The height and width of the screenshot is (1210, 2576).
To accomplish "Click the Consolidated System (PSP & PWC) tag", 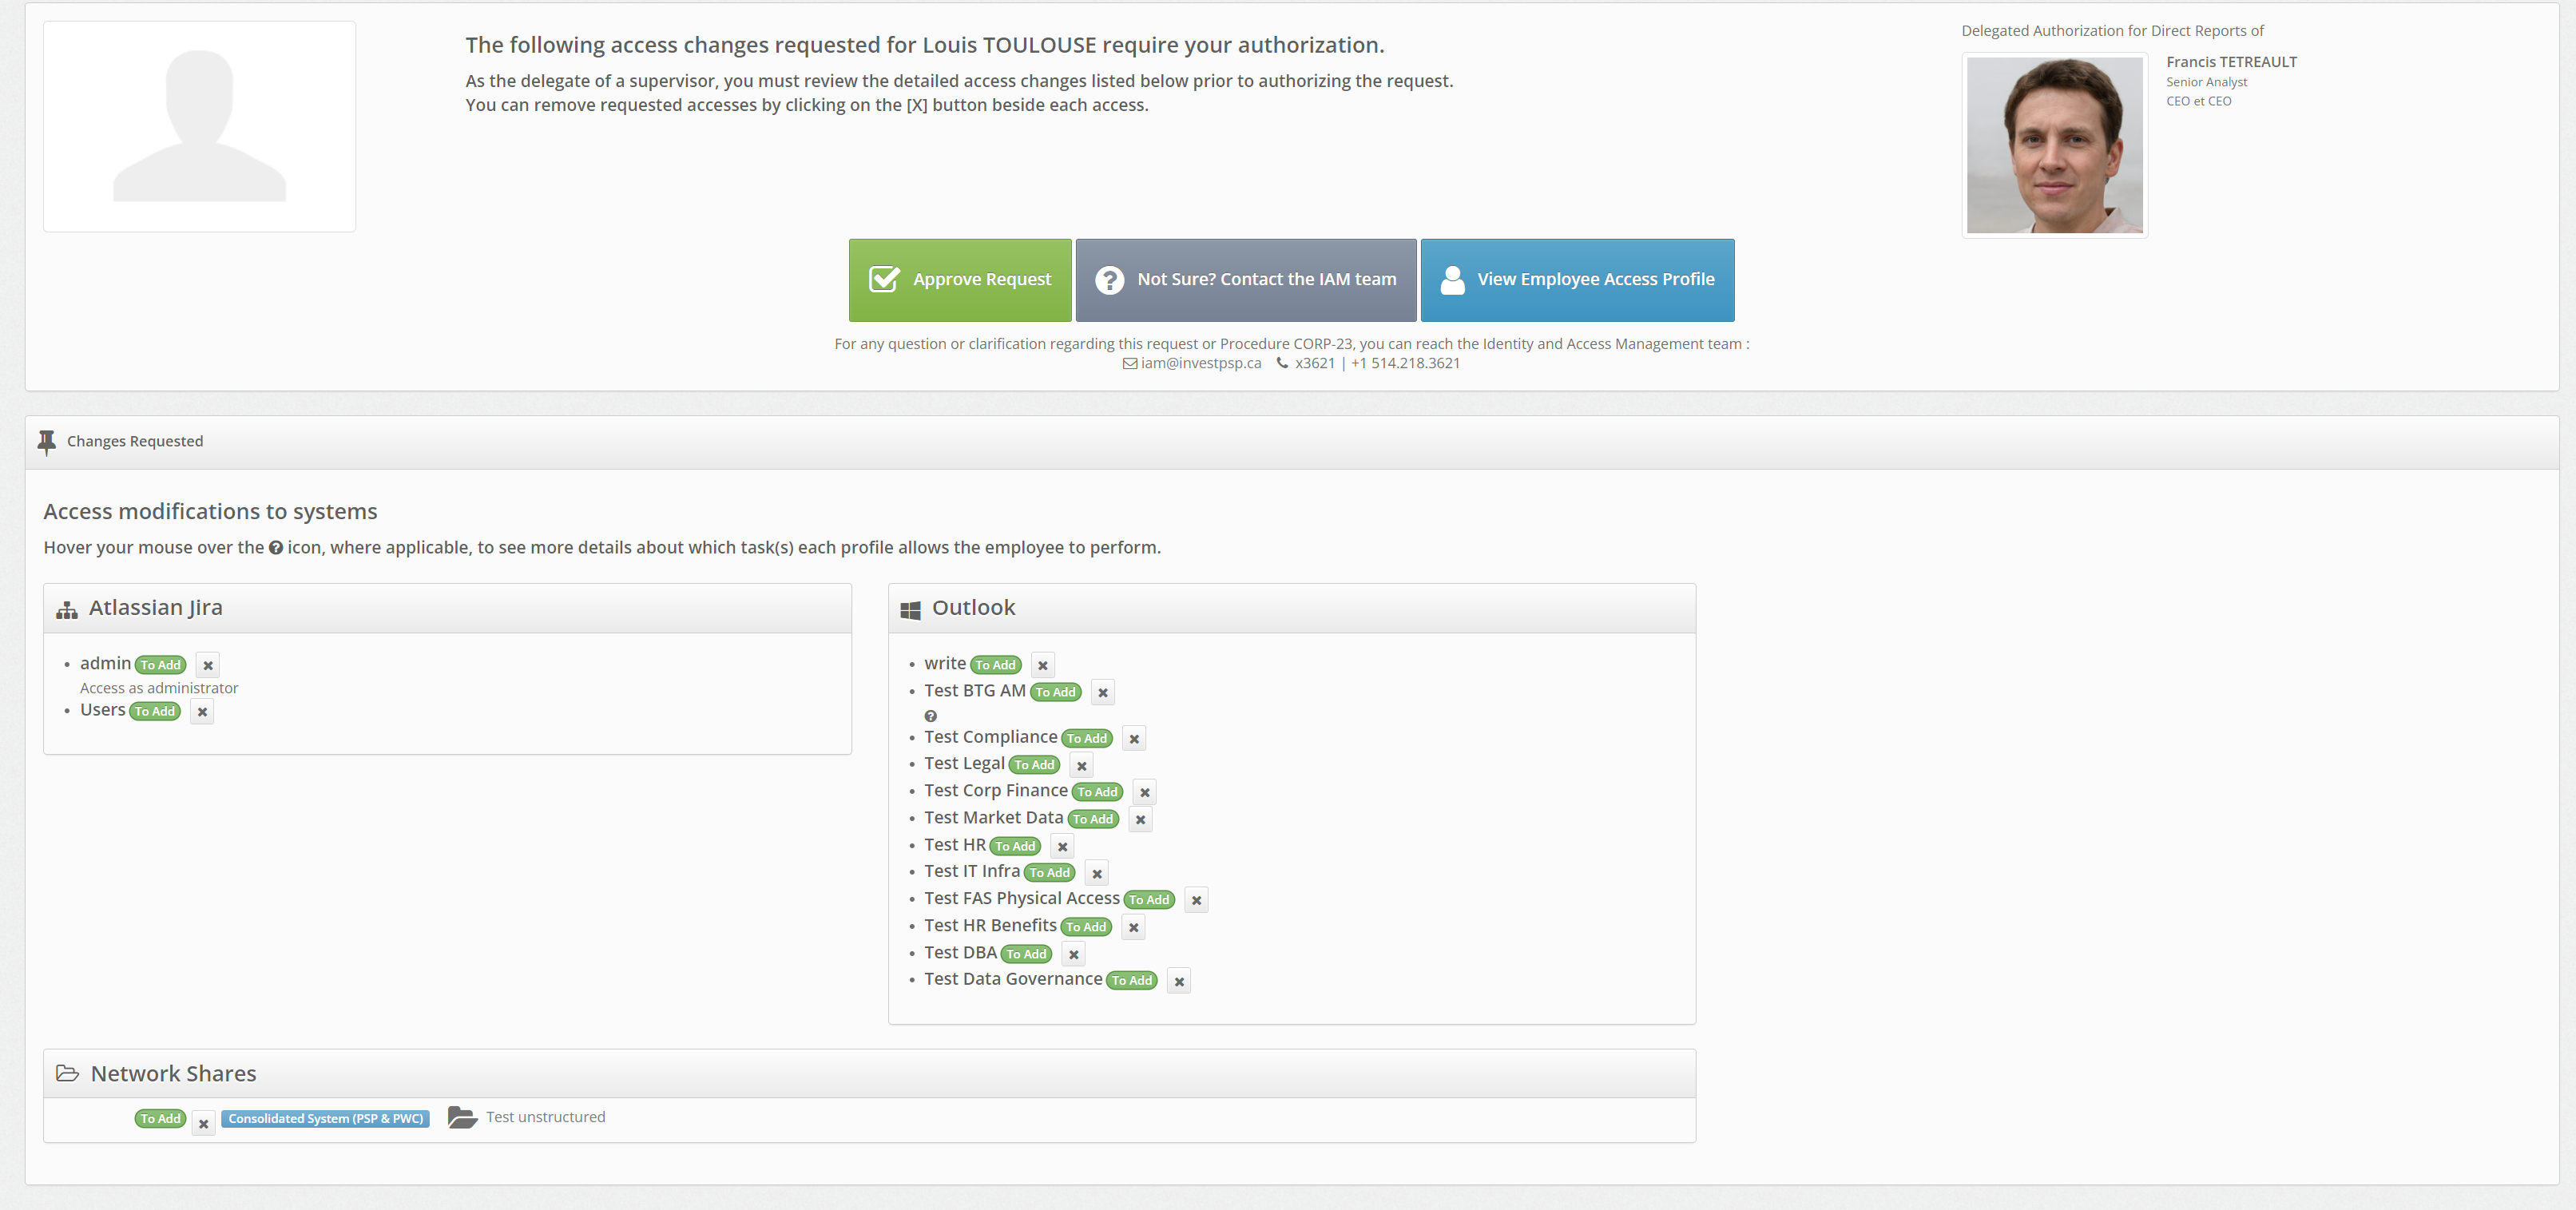I will 325,1119.
